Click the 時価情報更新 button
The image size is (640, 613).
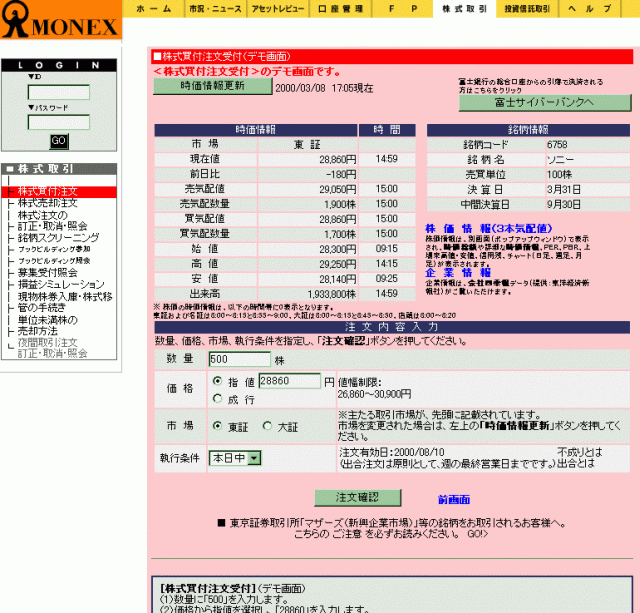click(211, 86)
